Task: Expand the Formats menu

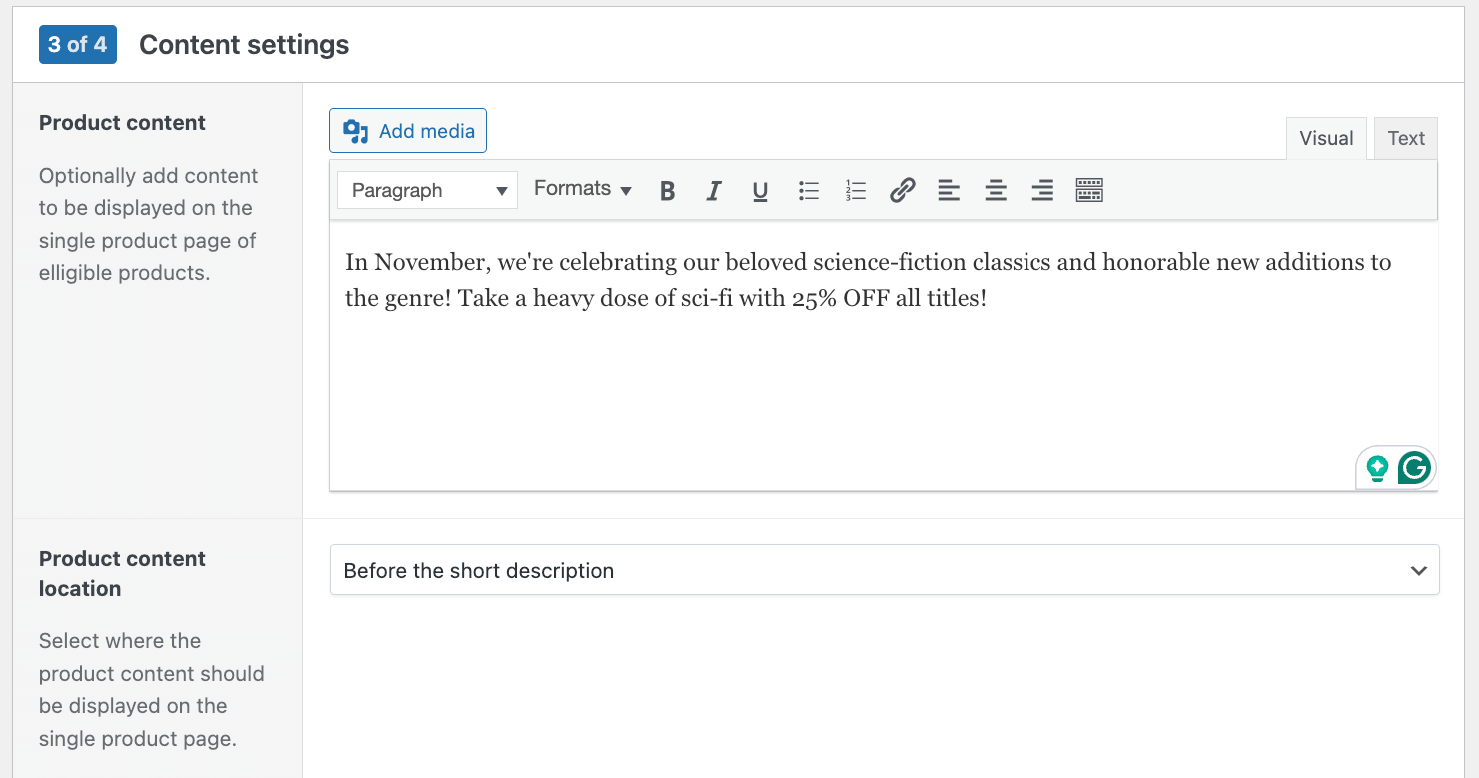Action: 583,188
